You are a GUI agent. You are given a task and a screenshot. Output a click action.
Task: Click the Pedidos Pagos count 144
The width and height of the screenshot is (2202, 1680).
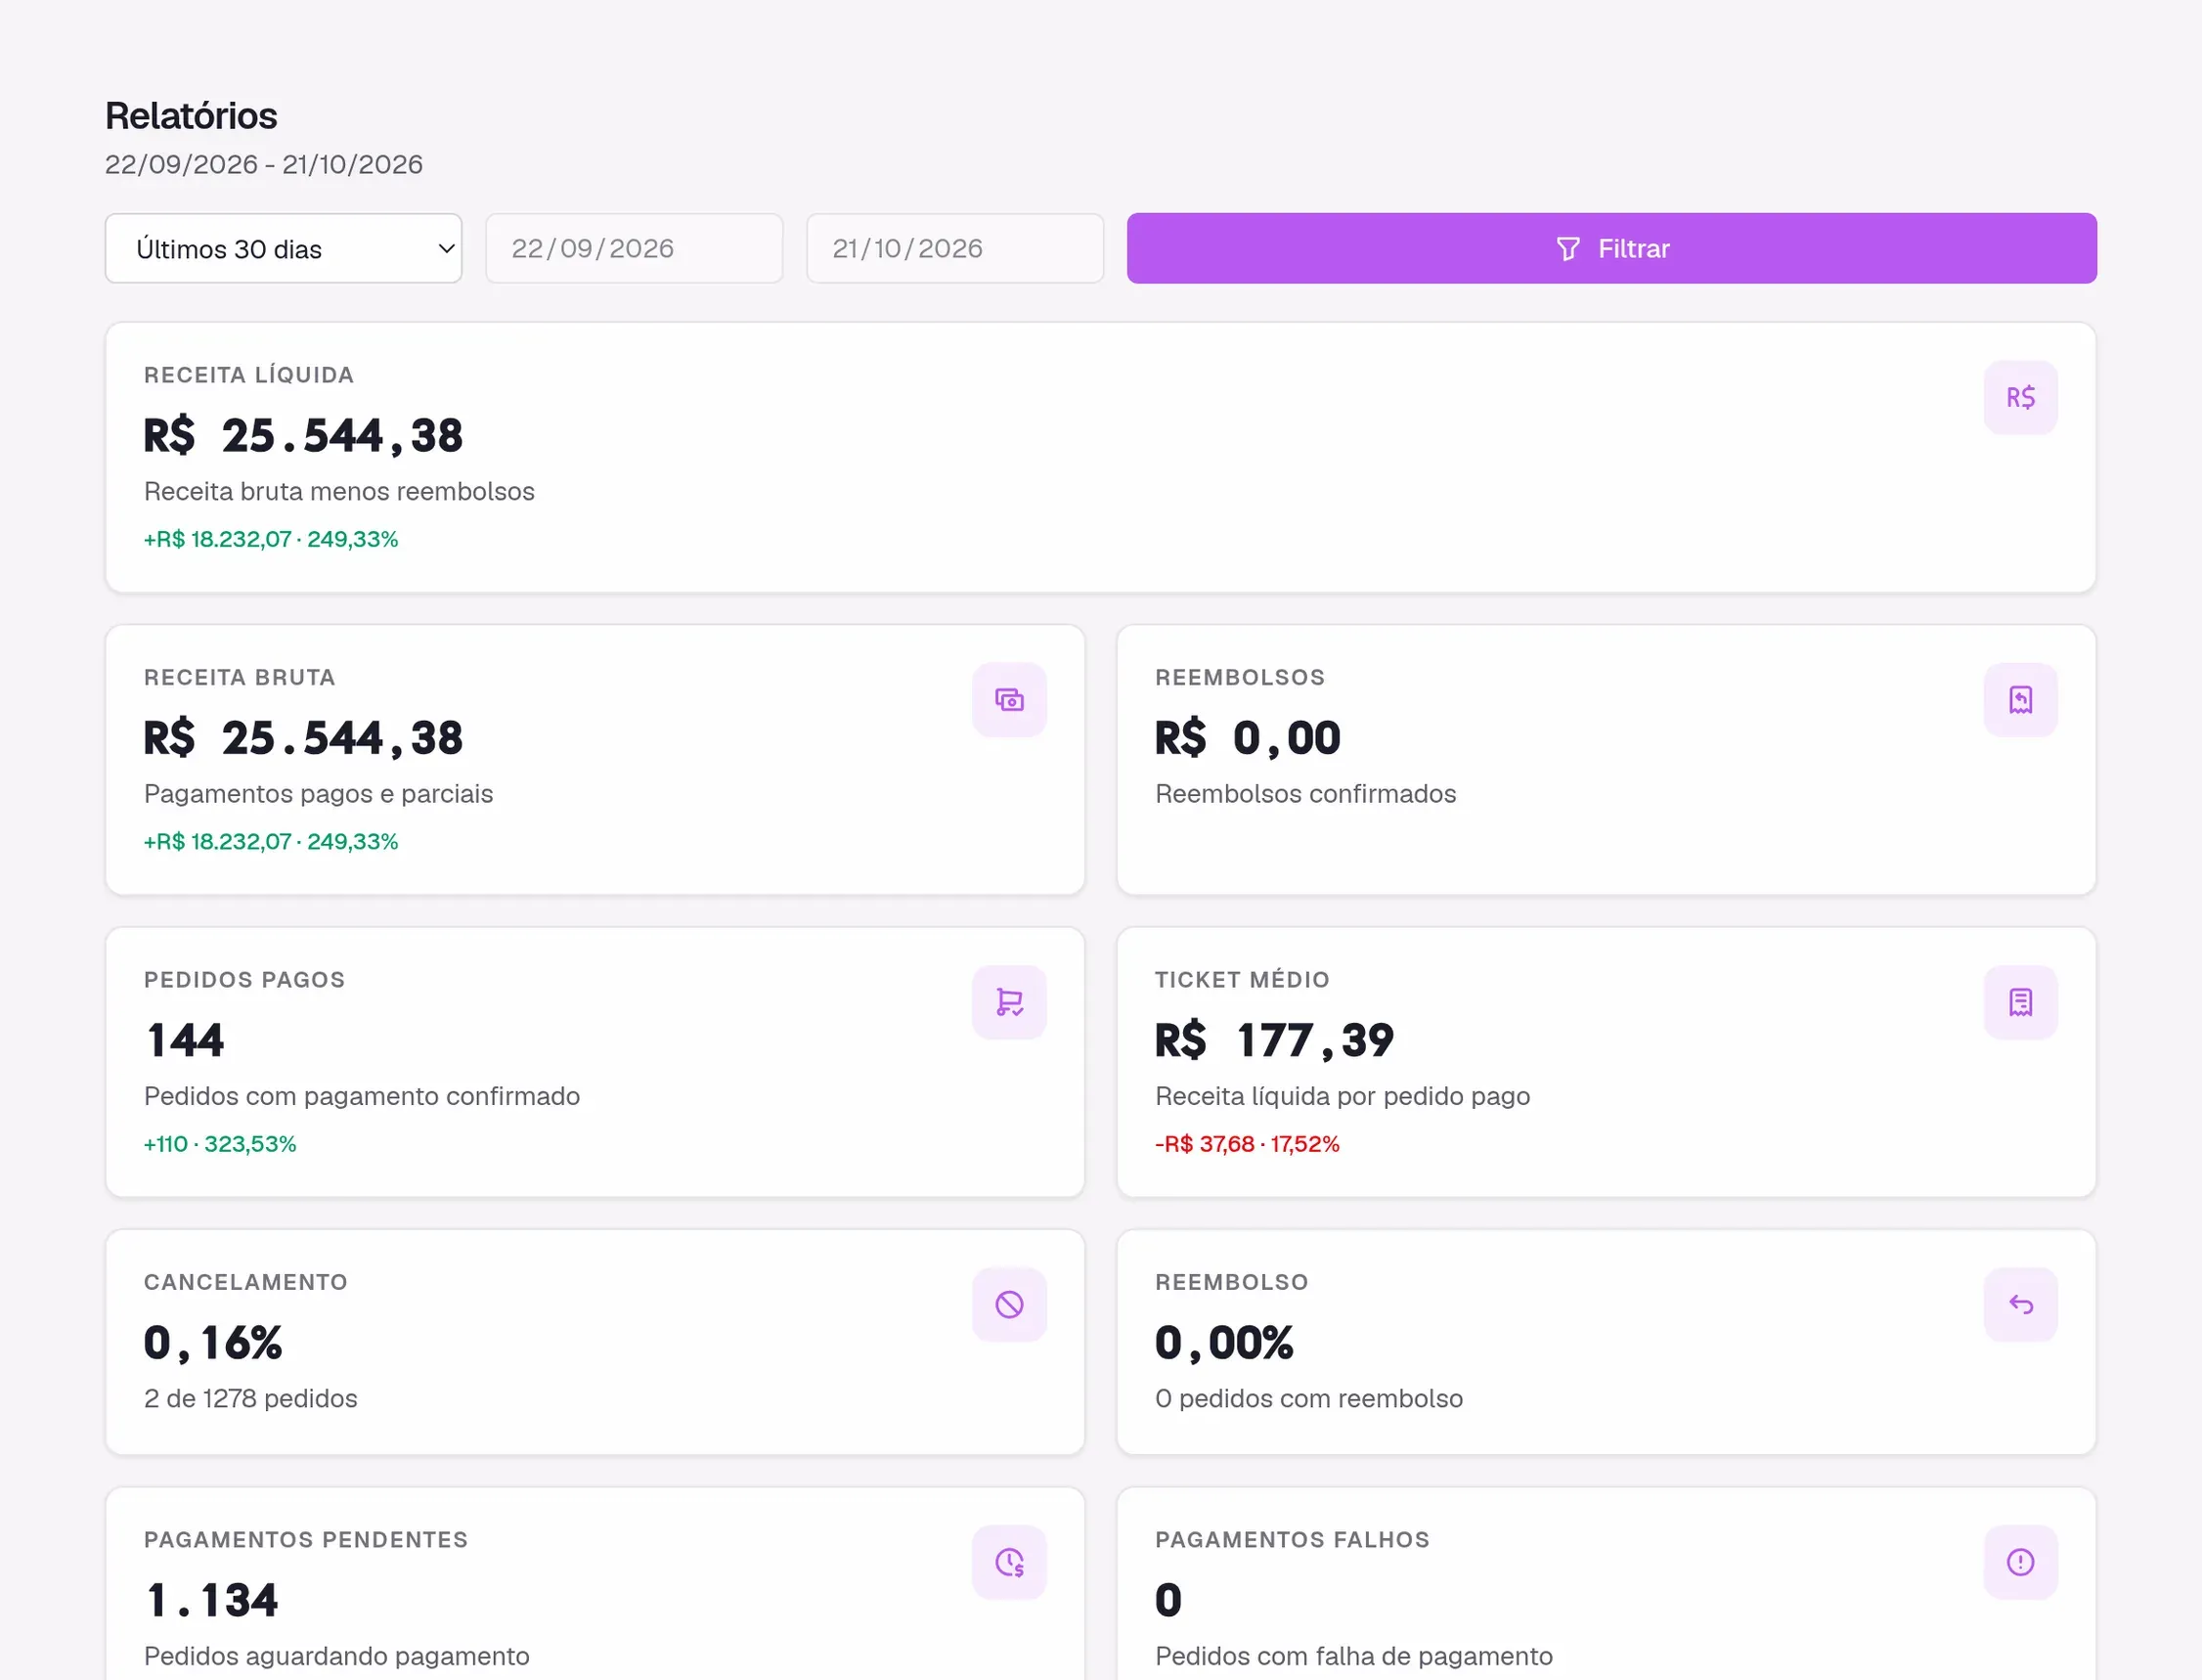tap(185, 1040)
